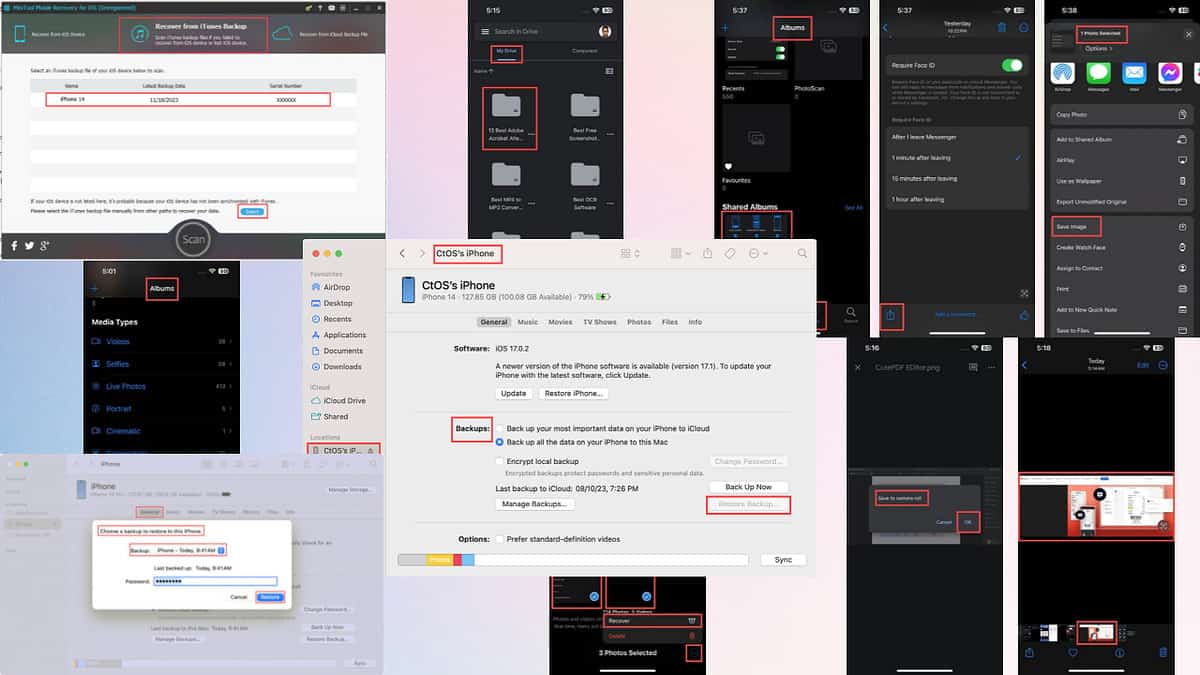Open the Backup selection dropdown in restore dialog
Screen dimensions: 1200x675
[220, 550]
